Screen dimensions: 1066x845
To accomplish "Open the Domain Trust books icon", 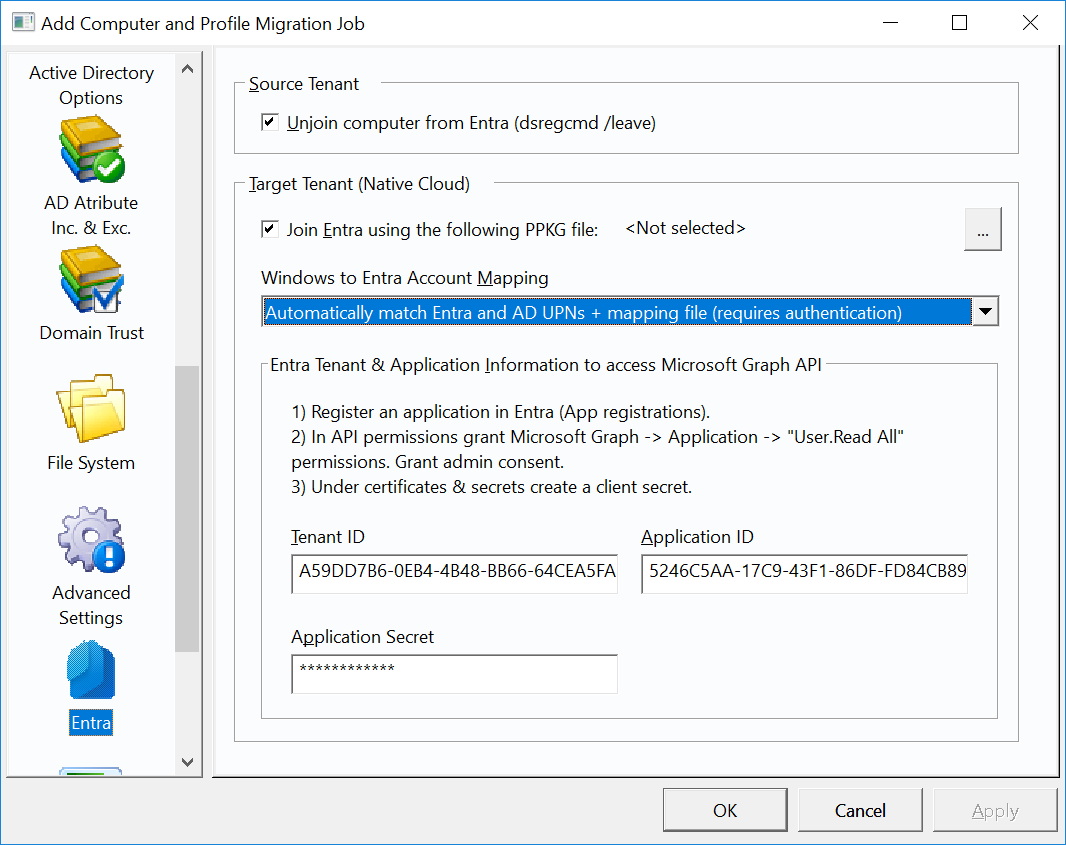I will tap(92, 279).
